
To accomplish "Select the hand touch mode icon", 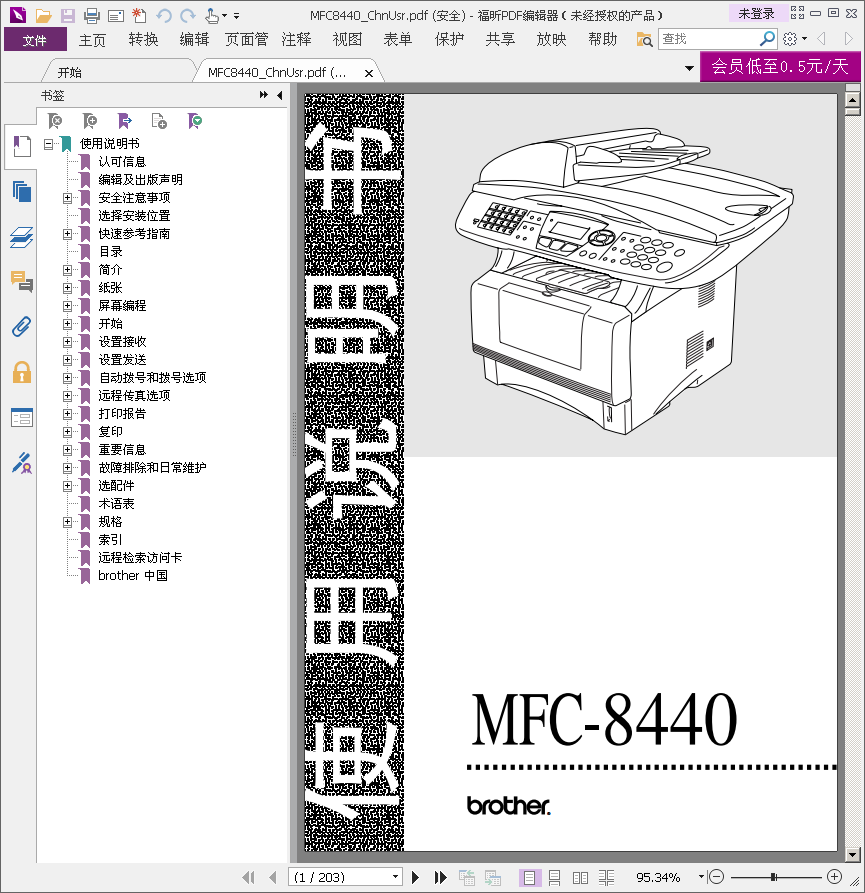I will click(x=212, y=16).
